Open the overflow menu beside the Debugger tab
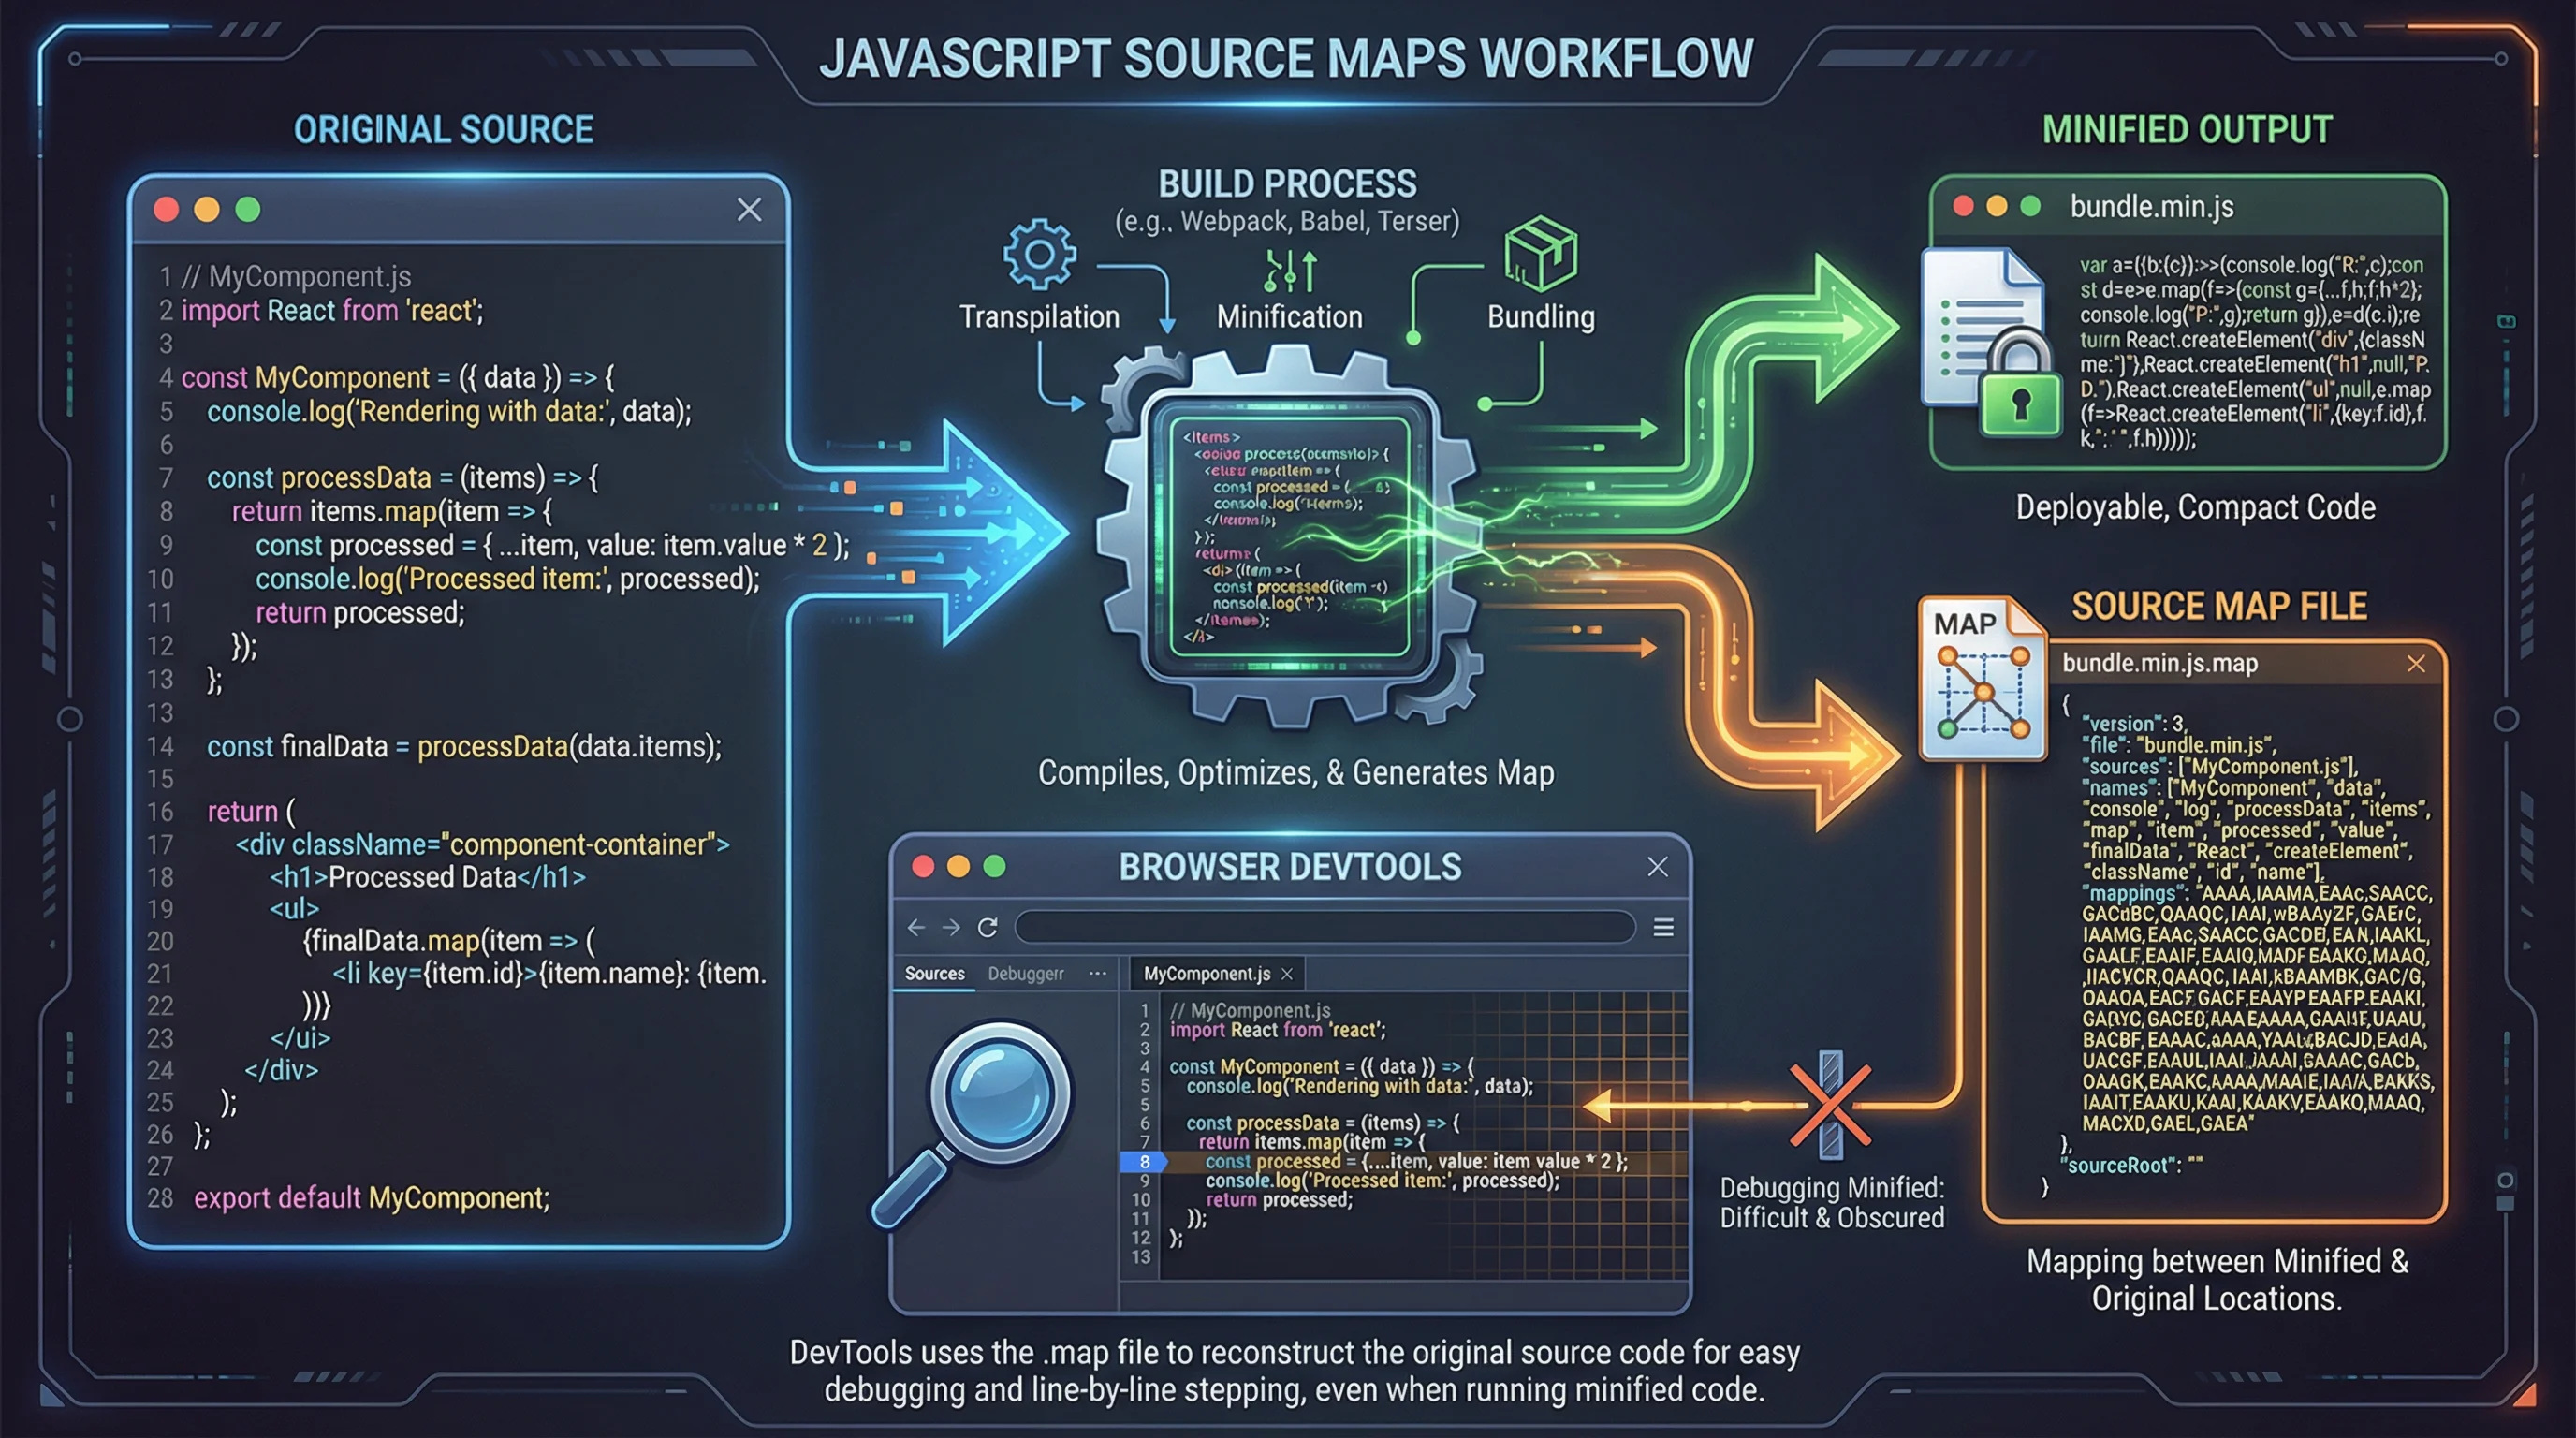Viewport: 2576px width, 1438px height. point(1097,973)
